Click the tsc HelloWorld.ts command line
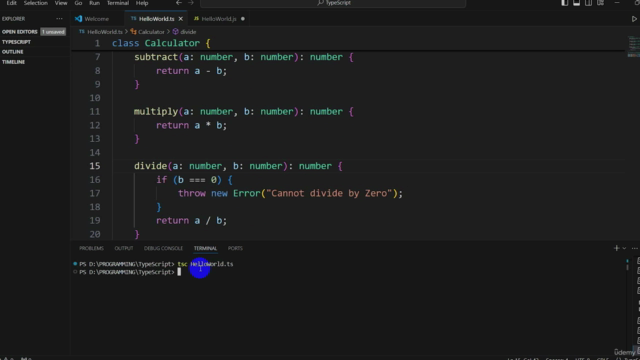This screenshot has width=640, height=360. tap(205, 264)
